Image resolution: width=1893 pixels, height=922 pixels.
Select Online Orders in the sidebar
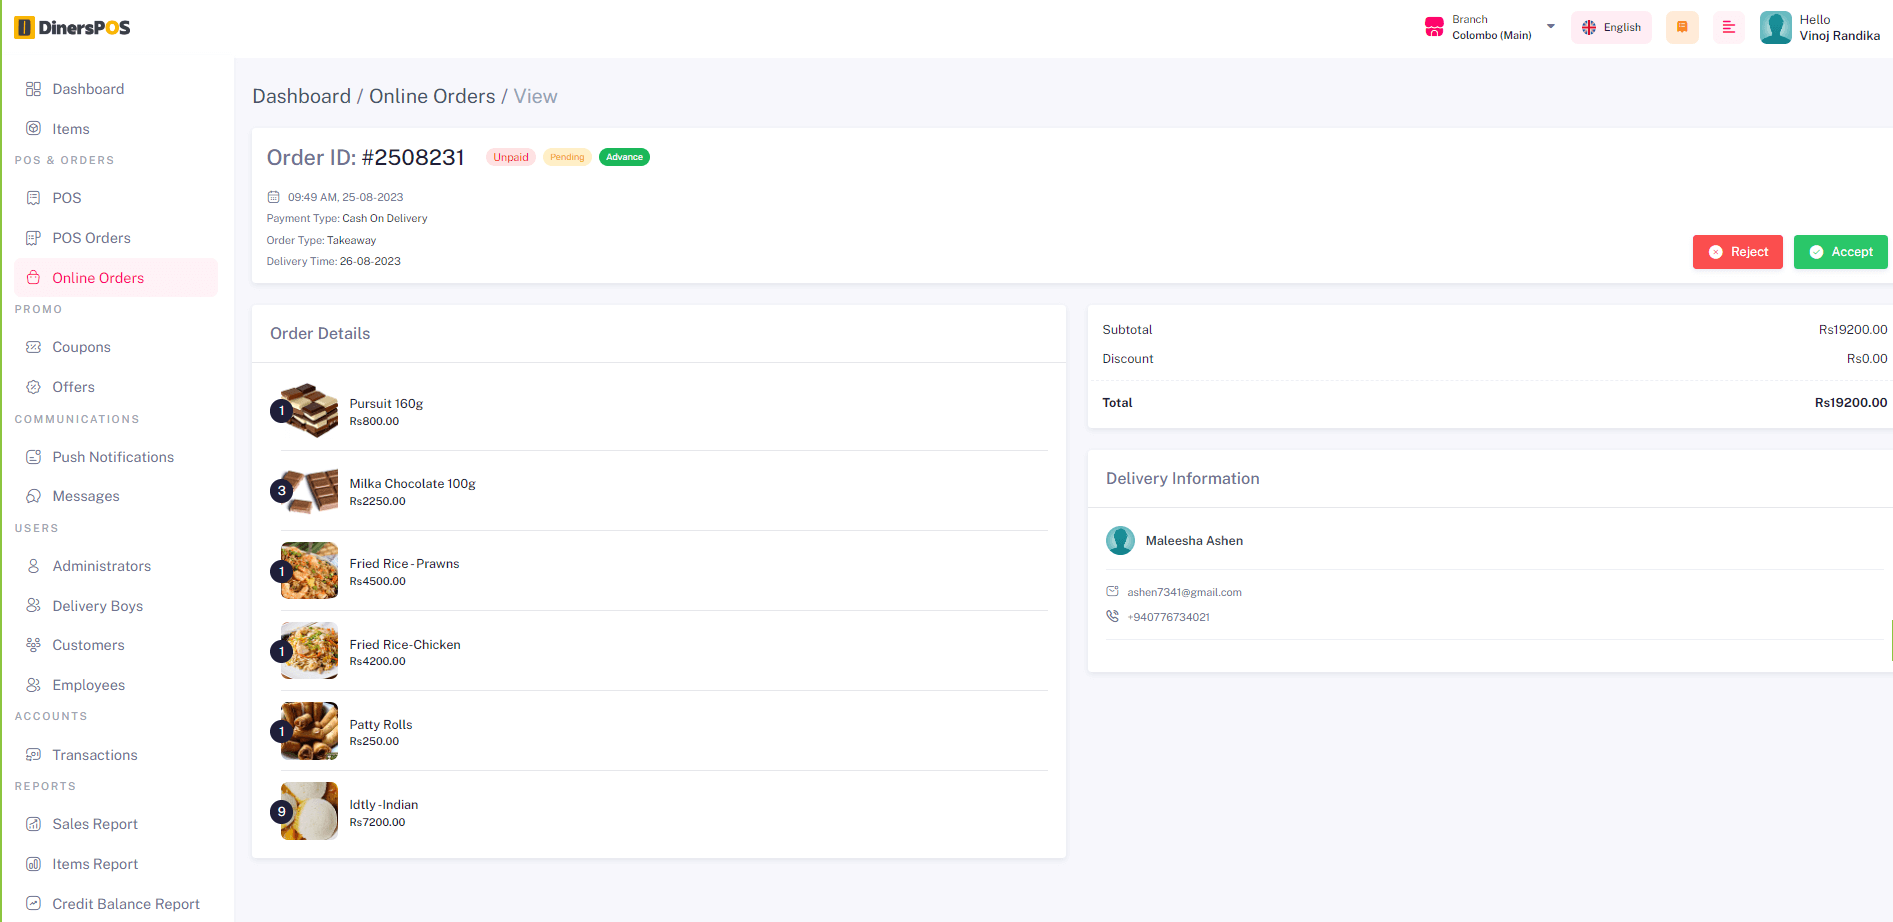click(x=97, y=277)
